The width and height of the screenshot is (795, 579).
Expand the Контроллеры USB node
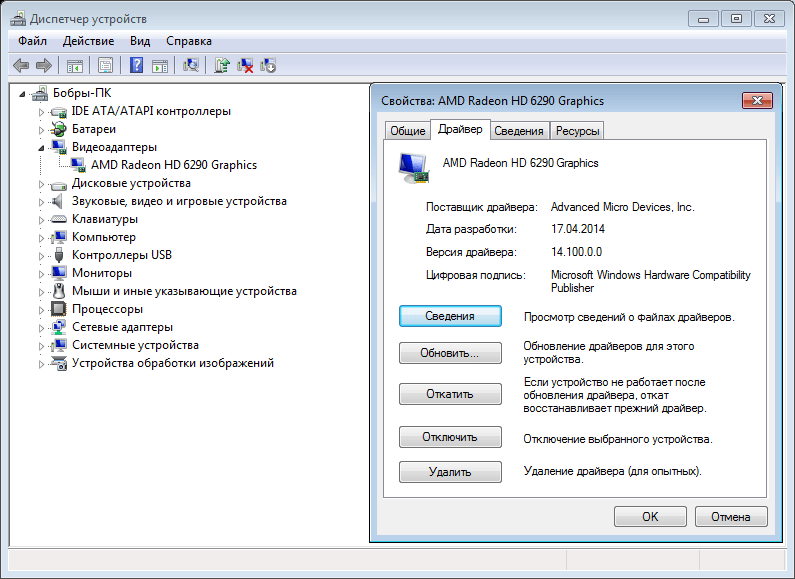(42, 256)
